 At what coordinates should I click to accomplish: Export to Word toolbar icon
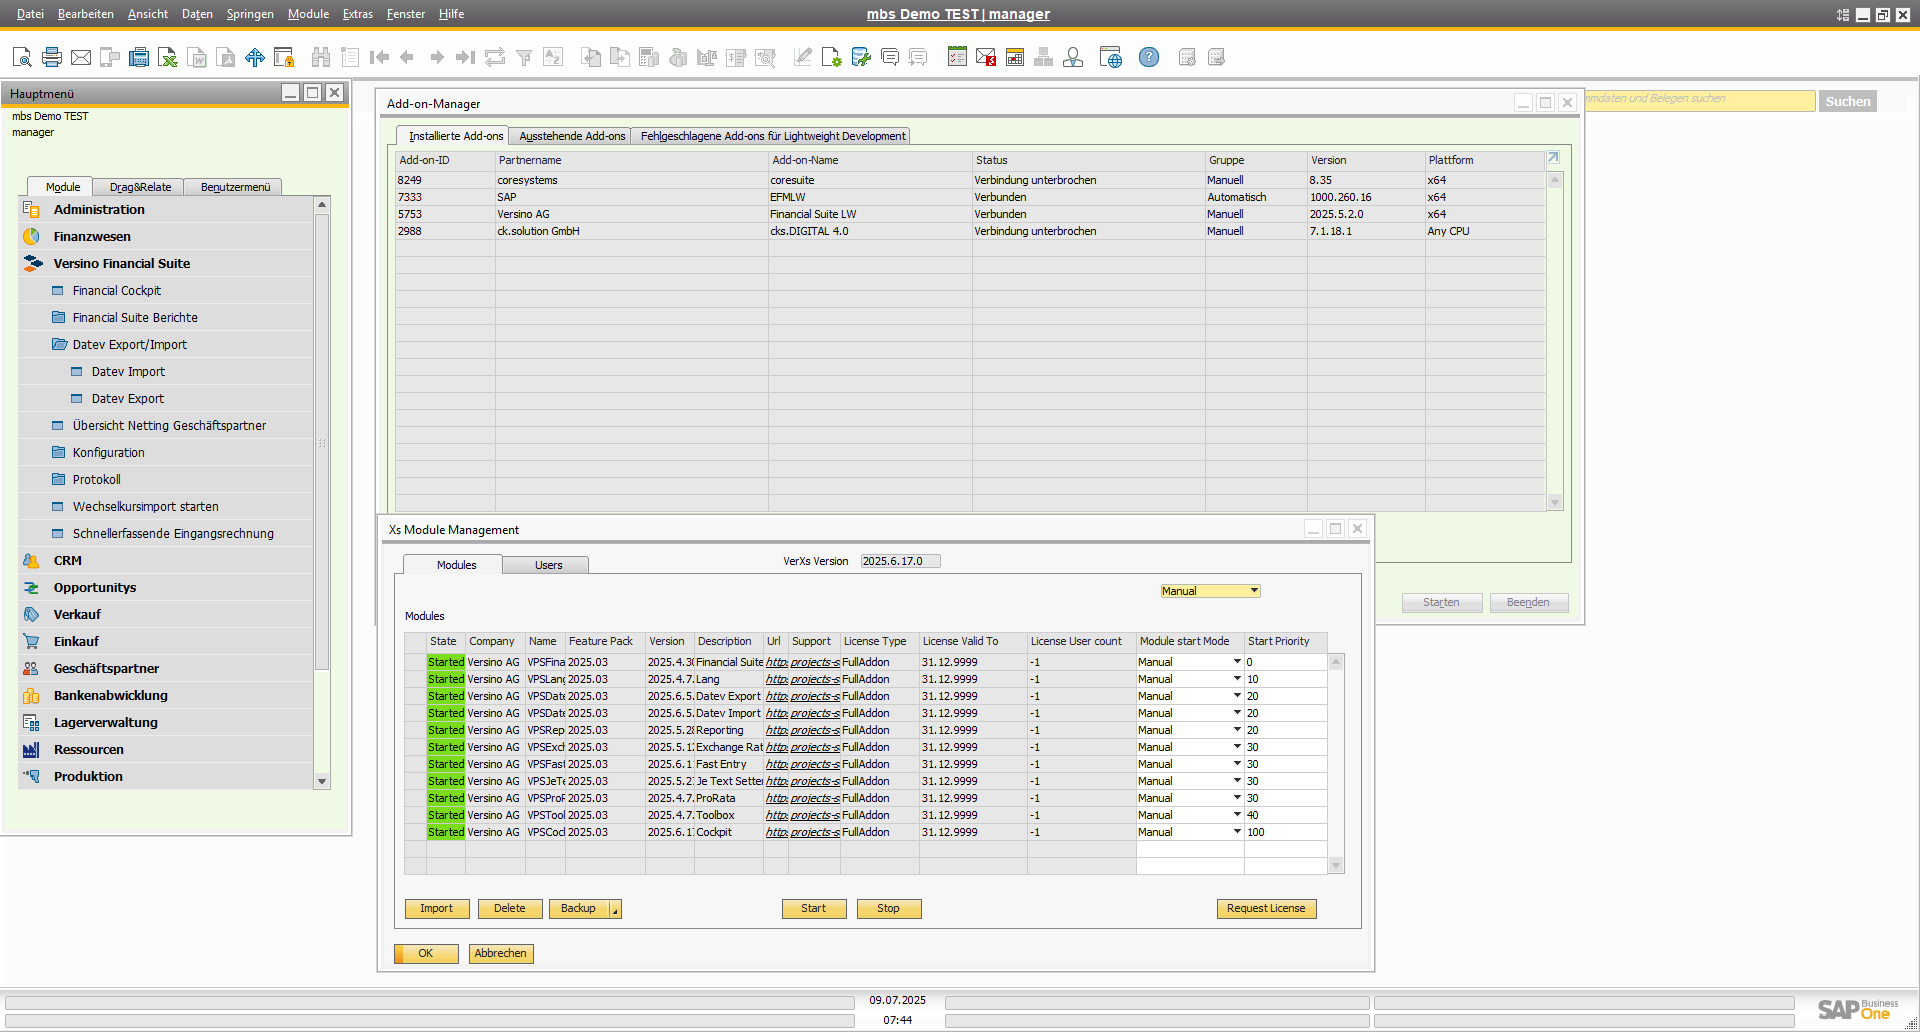[198, 57]
